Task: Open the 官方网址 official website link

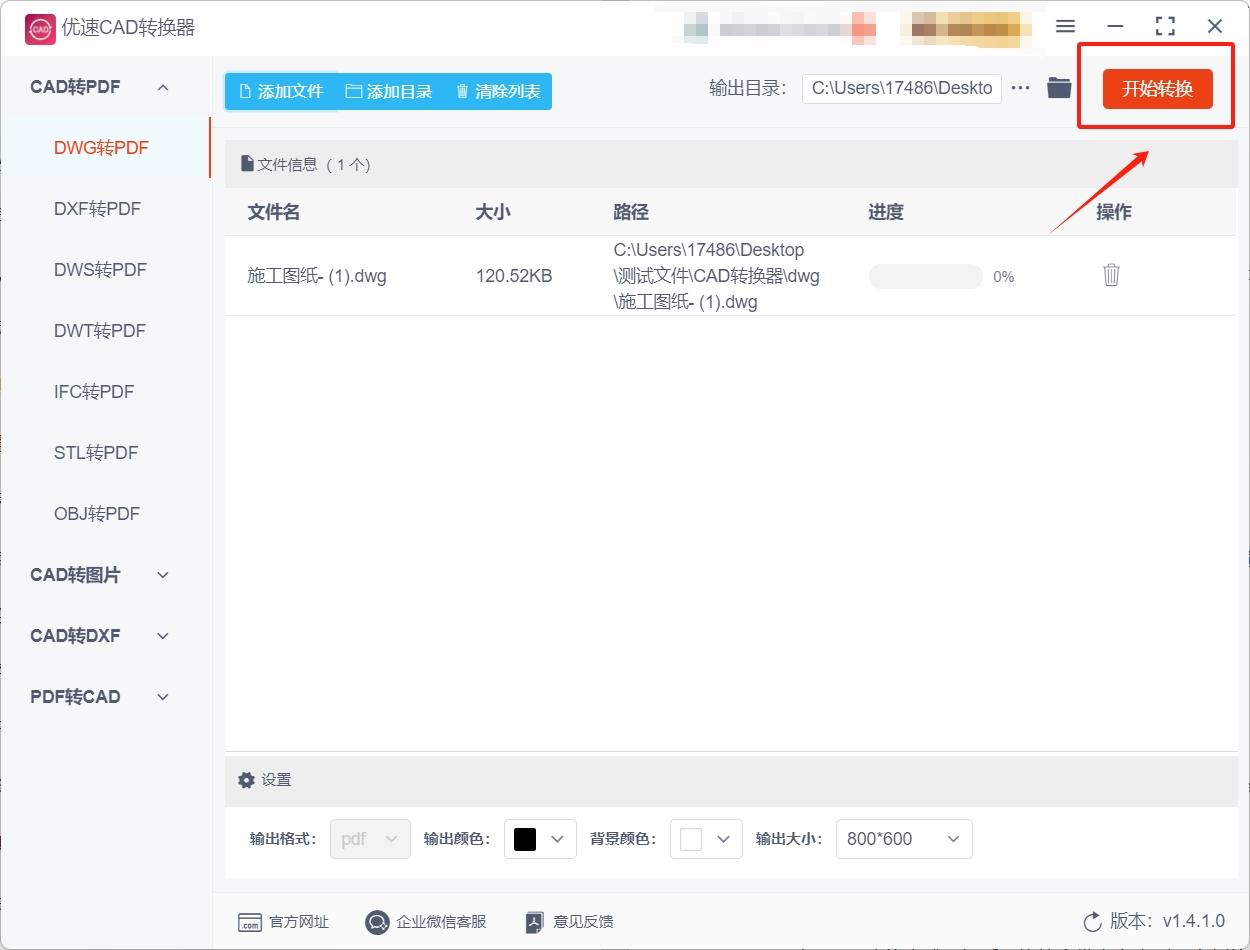Action: pos(284,922)
